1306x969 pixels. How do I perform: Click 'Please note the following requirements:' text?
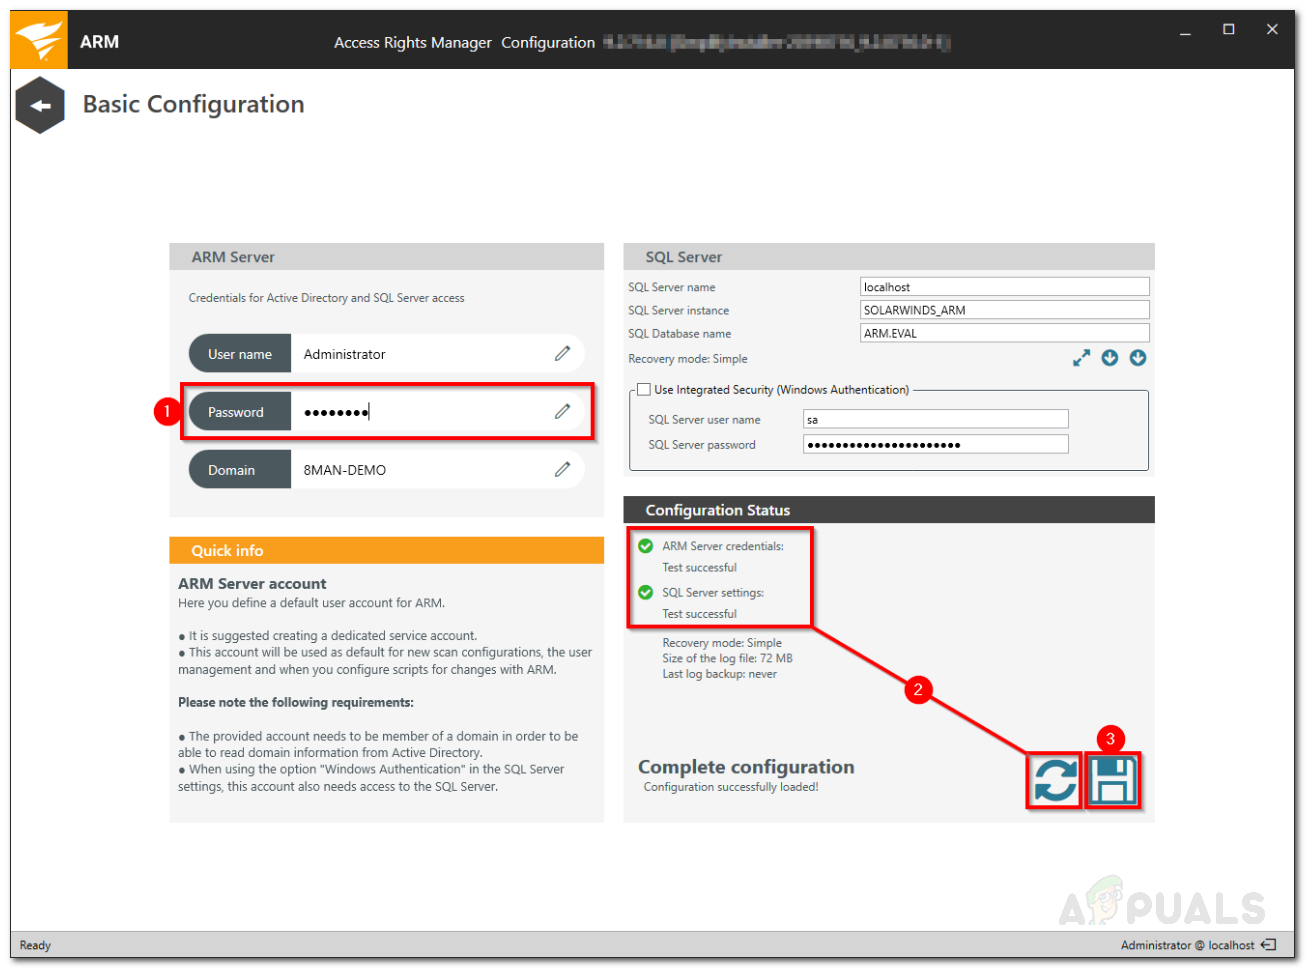tap(296, 702)
